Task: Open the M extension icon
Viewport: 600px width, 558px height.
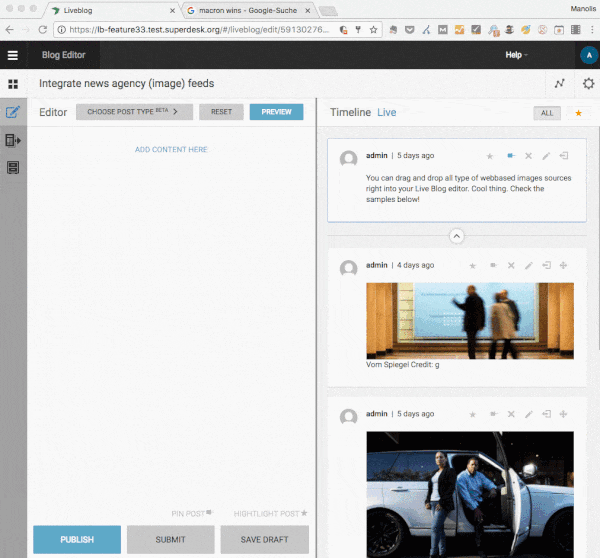Action: point(443,29)
